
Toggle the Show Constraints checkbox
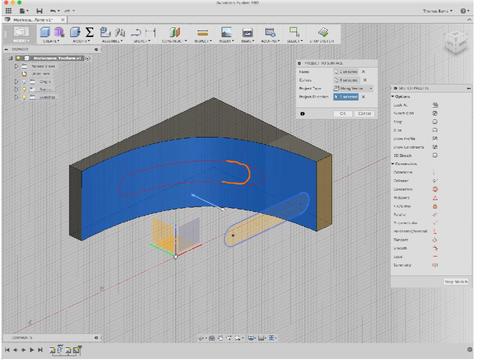[435, 147]
